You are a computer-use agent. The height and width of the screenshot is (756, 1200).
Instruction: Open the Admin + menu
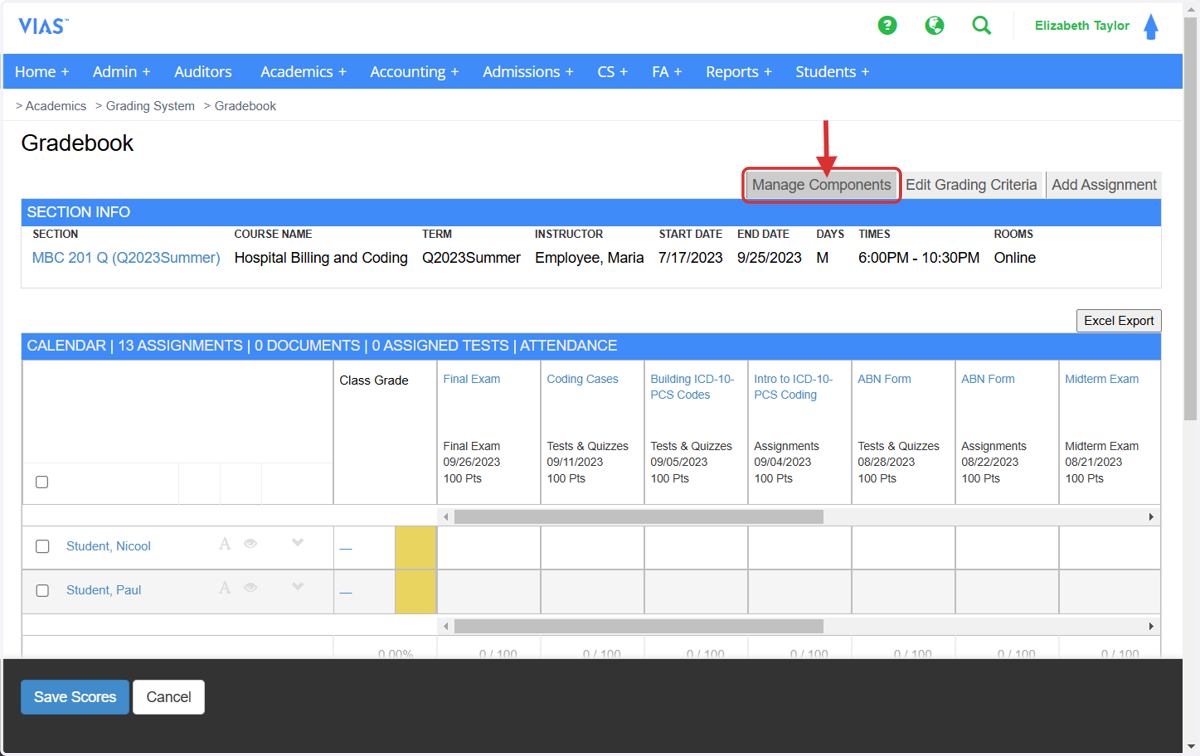(121, 72)
